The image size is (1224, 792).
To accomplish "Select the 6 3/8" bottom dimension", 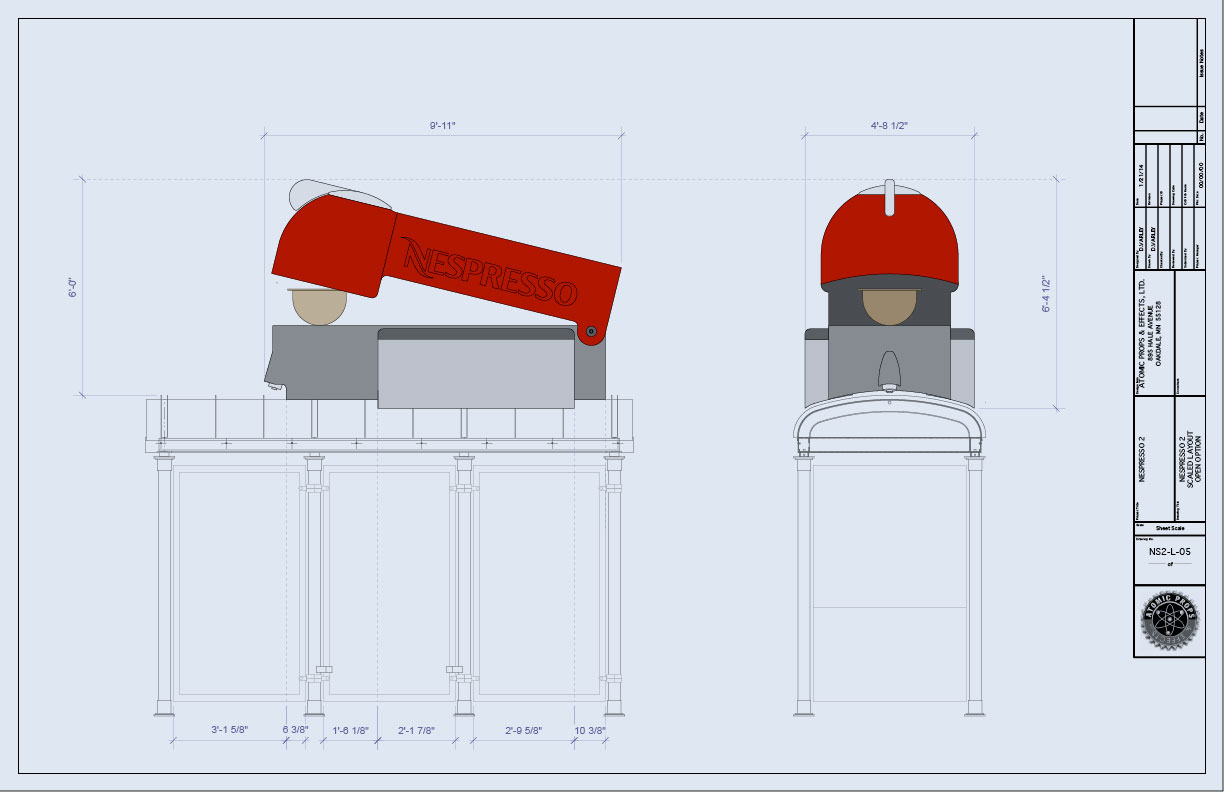I will tap(297, 731).
